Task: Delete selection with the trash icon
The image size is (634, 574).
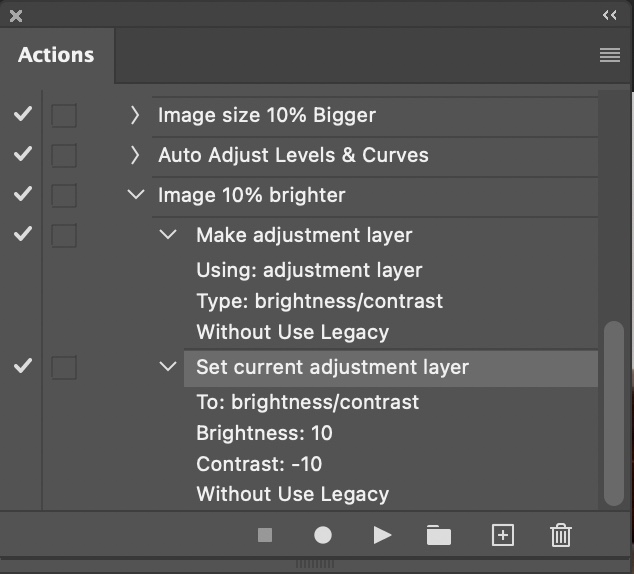Action: pyautogui.click(x=561, y=535)
